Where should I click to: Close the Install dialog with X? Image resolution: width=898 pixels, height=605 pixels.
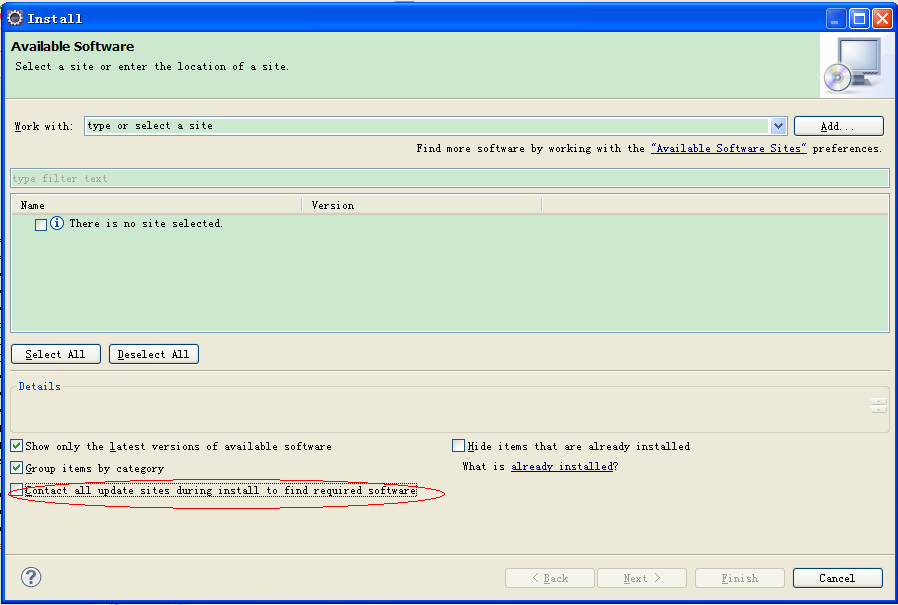point(882,18)
